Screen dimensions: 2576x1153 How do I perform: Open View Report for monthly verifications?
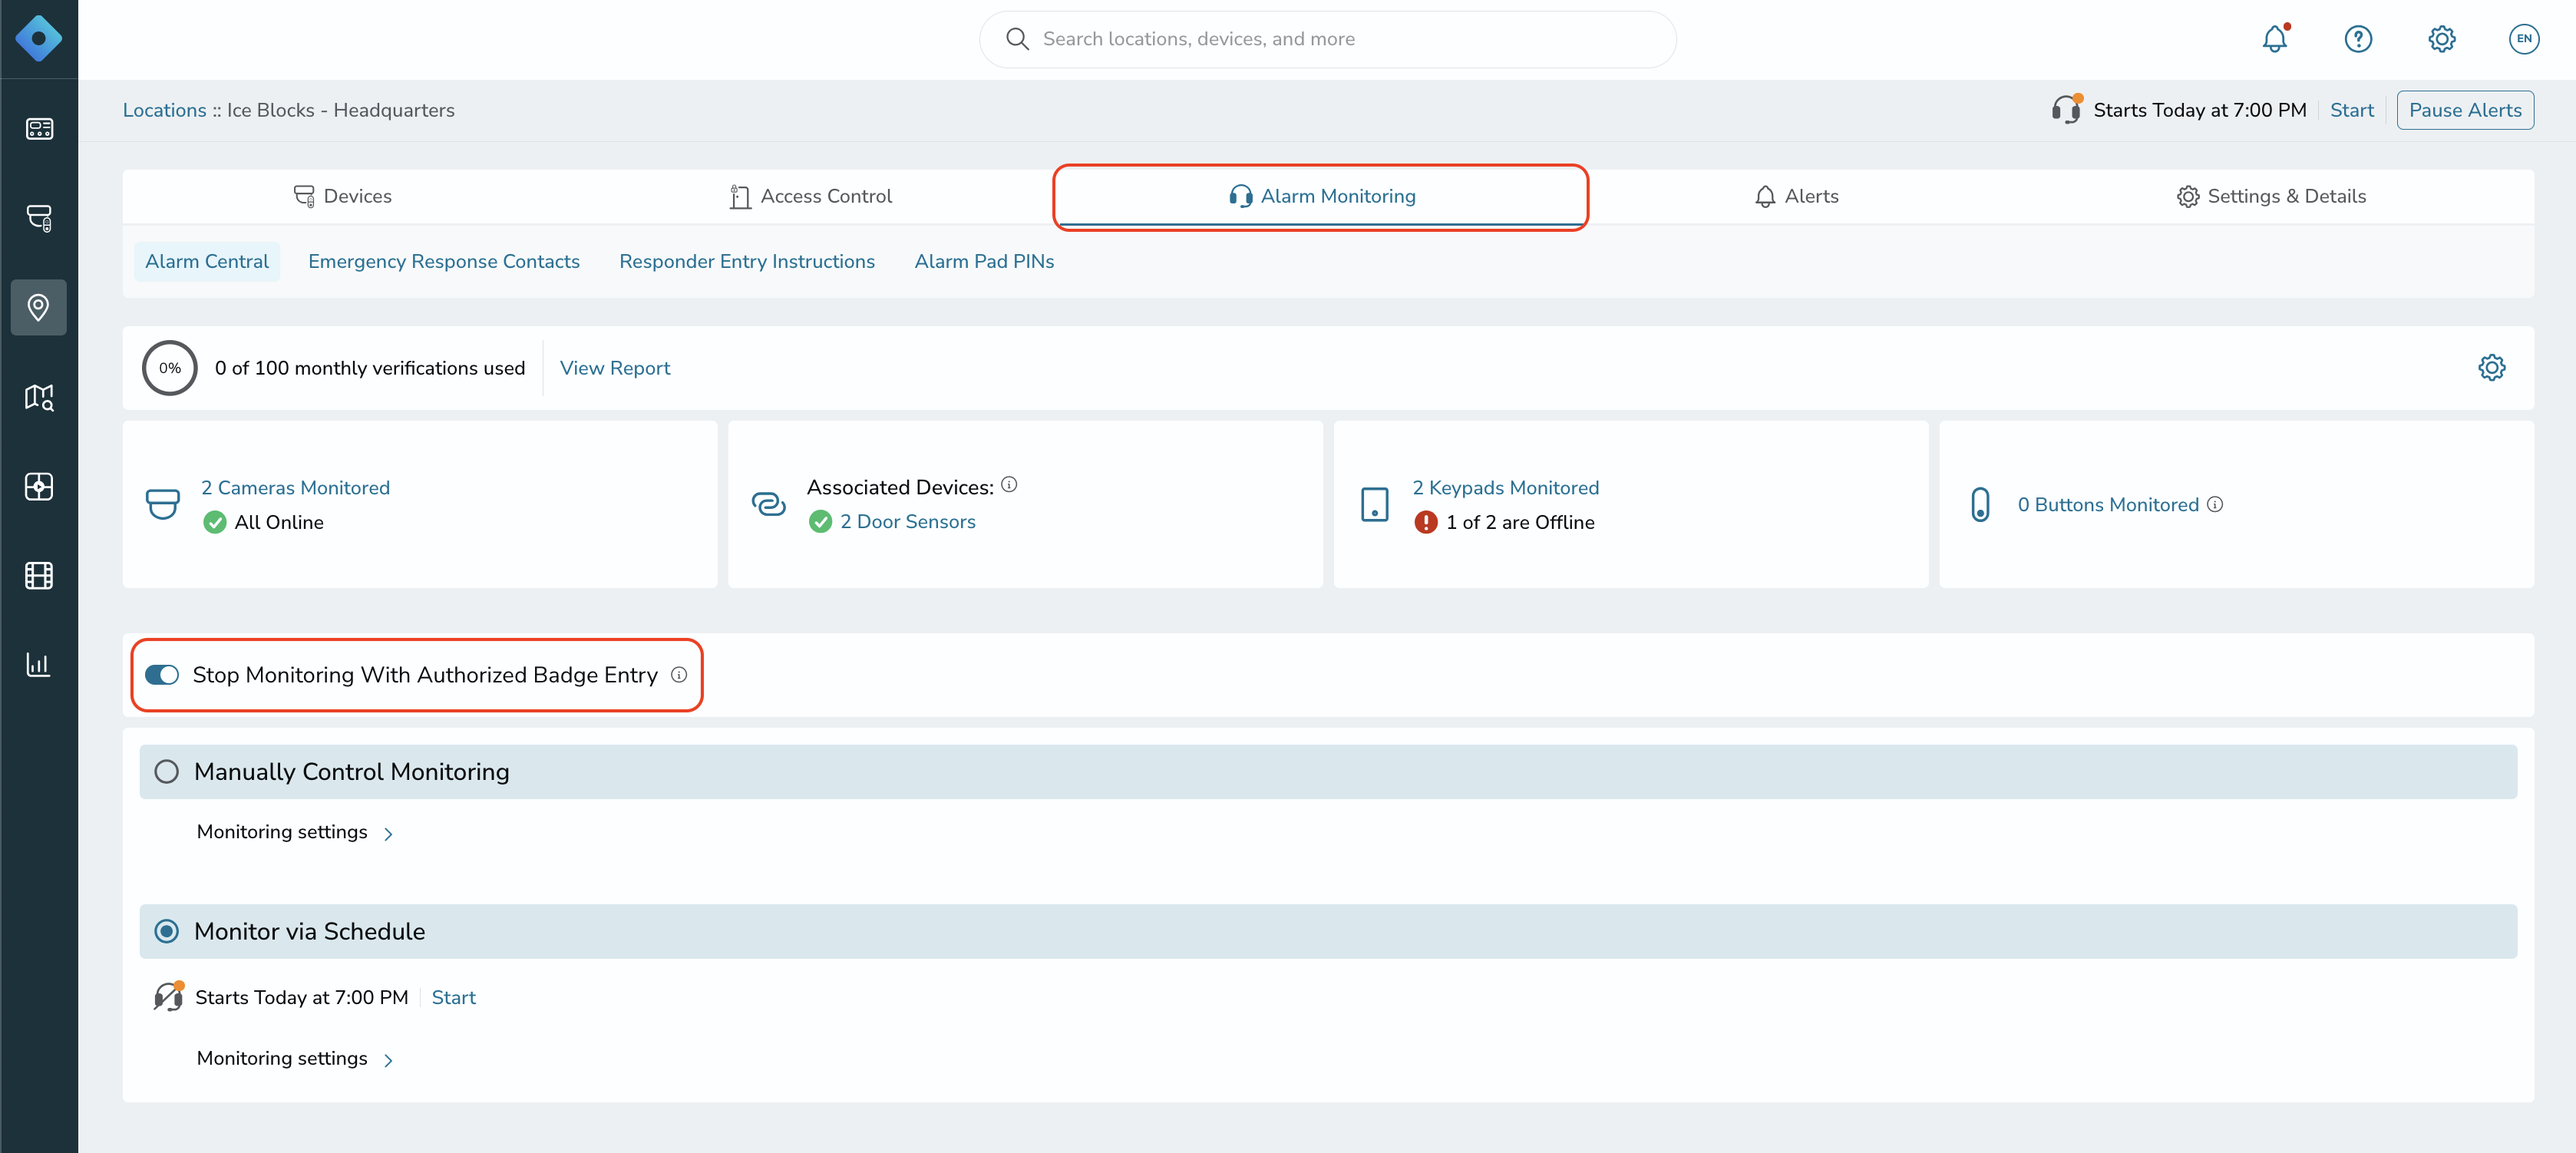point(615,367)
